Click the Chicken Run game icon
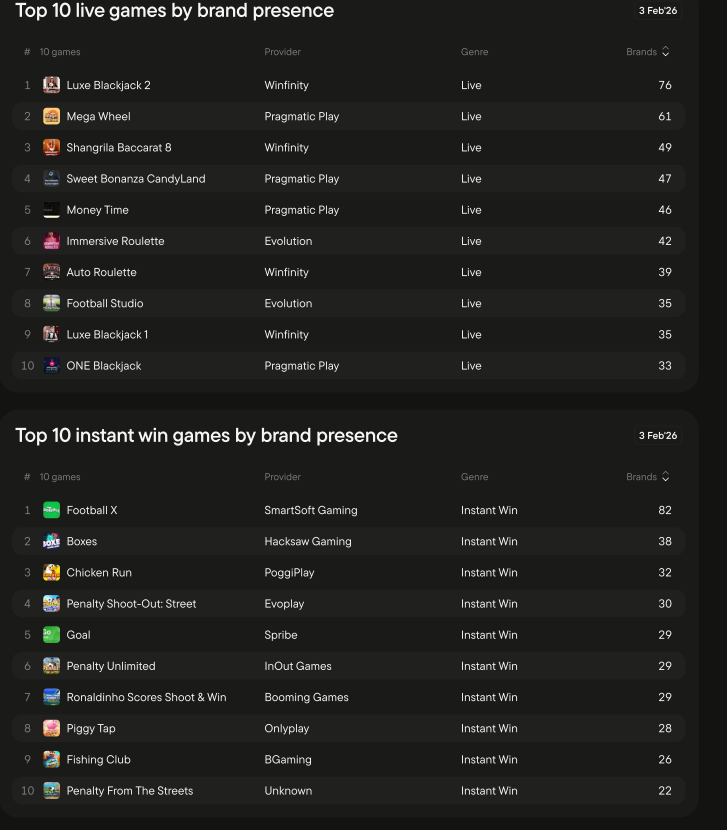 coord(51,573)
